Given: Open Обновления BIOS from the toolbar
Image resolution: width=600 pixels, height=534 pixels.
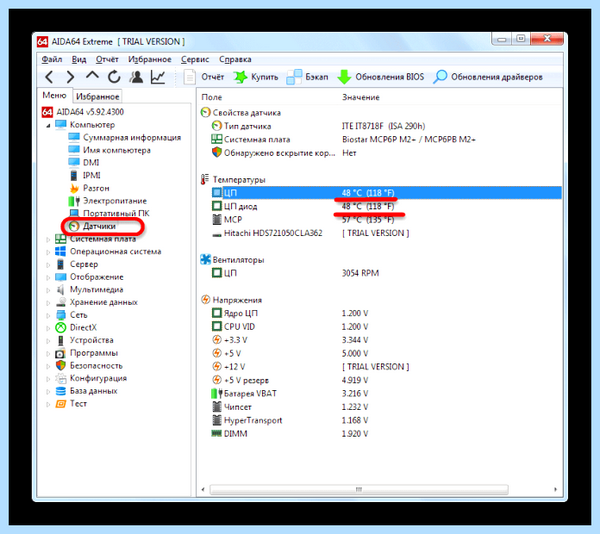Looking at the screenshot, I should (x=381, y=77).
